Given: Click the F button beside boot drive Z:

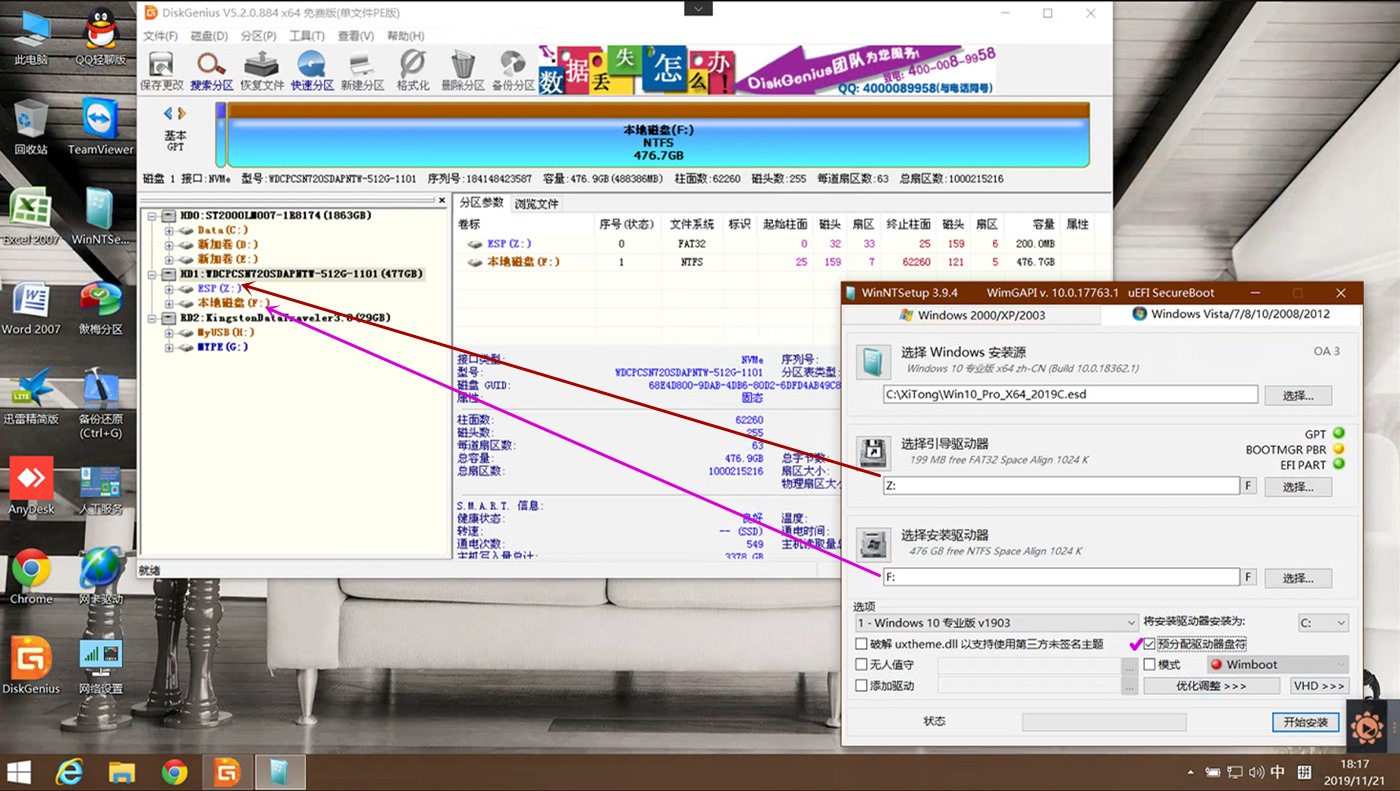Looking at the screenshot, I should [1249, 486].
